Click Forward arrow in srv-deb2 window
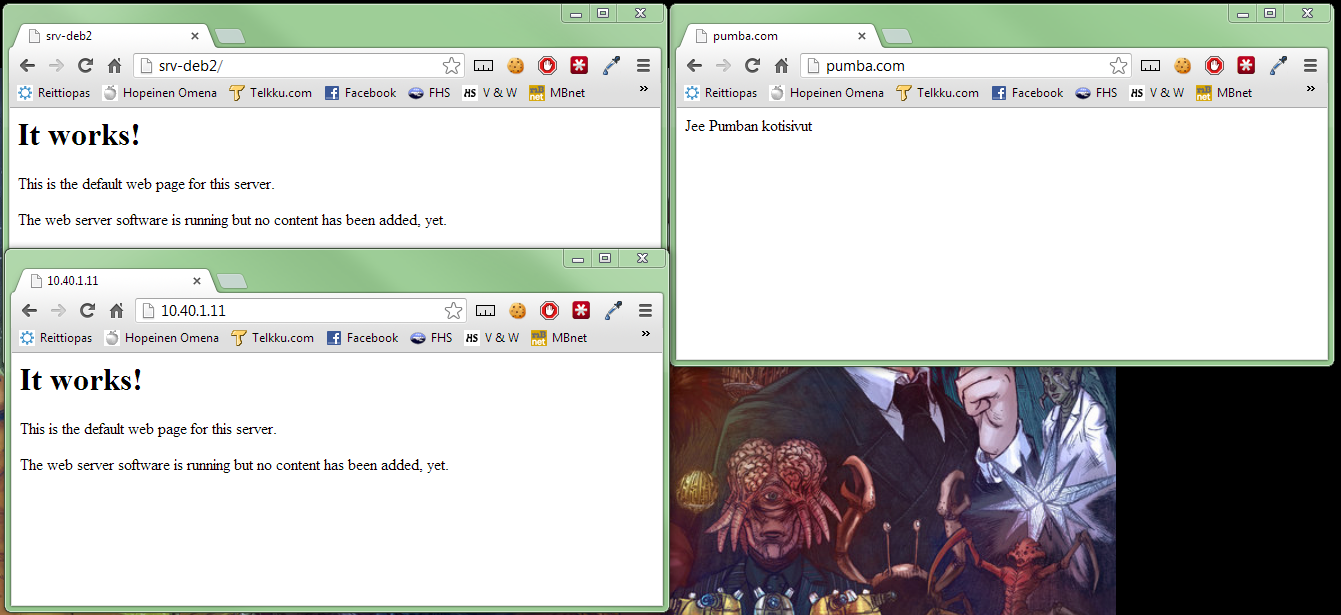This screenshot has width=1341, height=615. coord(57,66)
